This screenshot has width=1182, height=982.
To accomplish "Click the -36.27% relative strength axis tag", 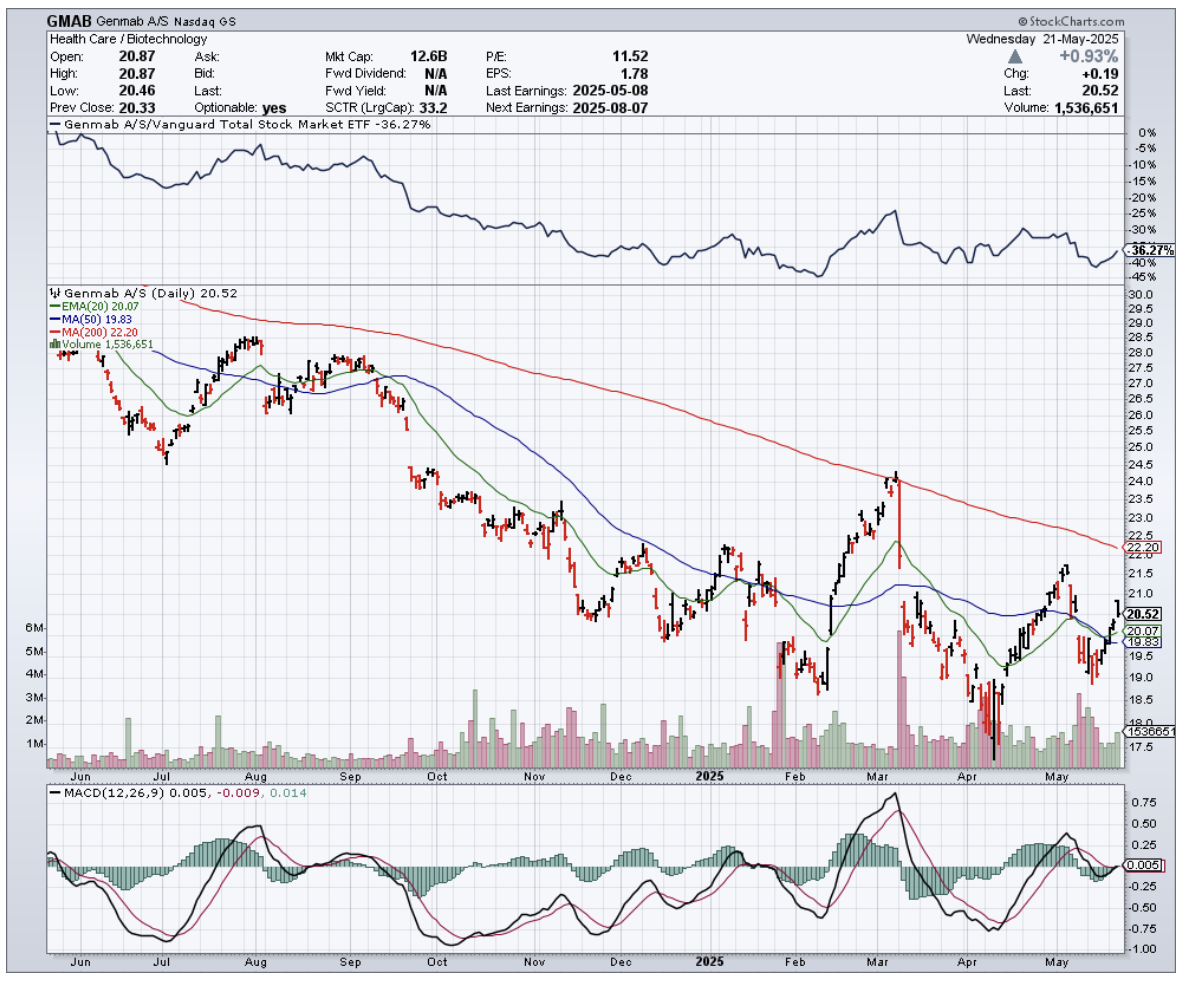I will pyautogui.click(x=1149, y=250).
